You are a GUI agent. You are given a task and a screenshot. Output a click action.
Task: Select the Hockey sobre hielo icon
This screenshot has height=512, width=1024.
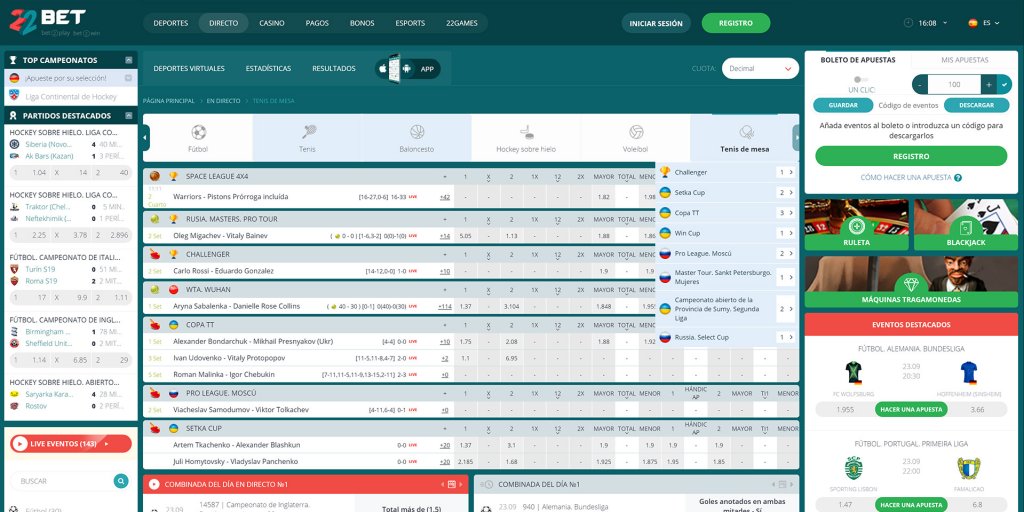526,133
